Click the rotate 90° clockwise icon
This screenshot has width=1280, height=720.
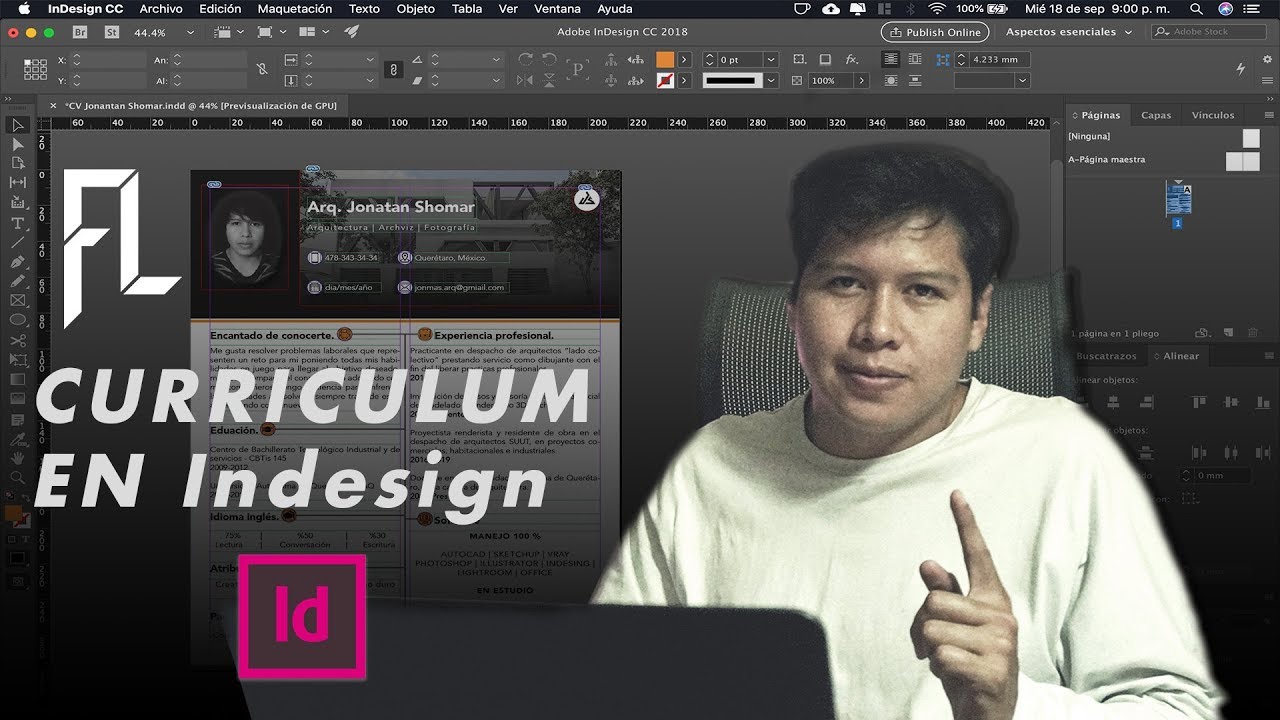(525, 60)
